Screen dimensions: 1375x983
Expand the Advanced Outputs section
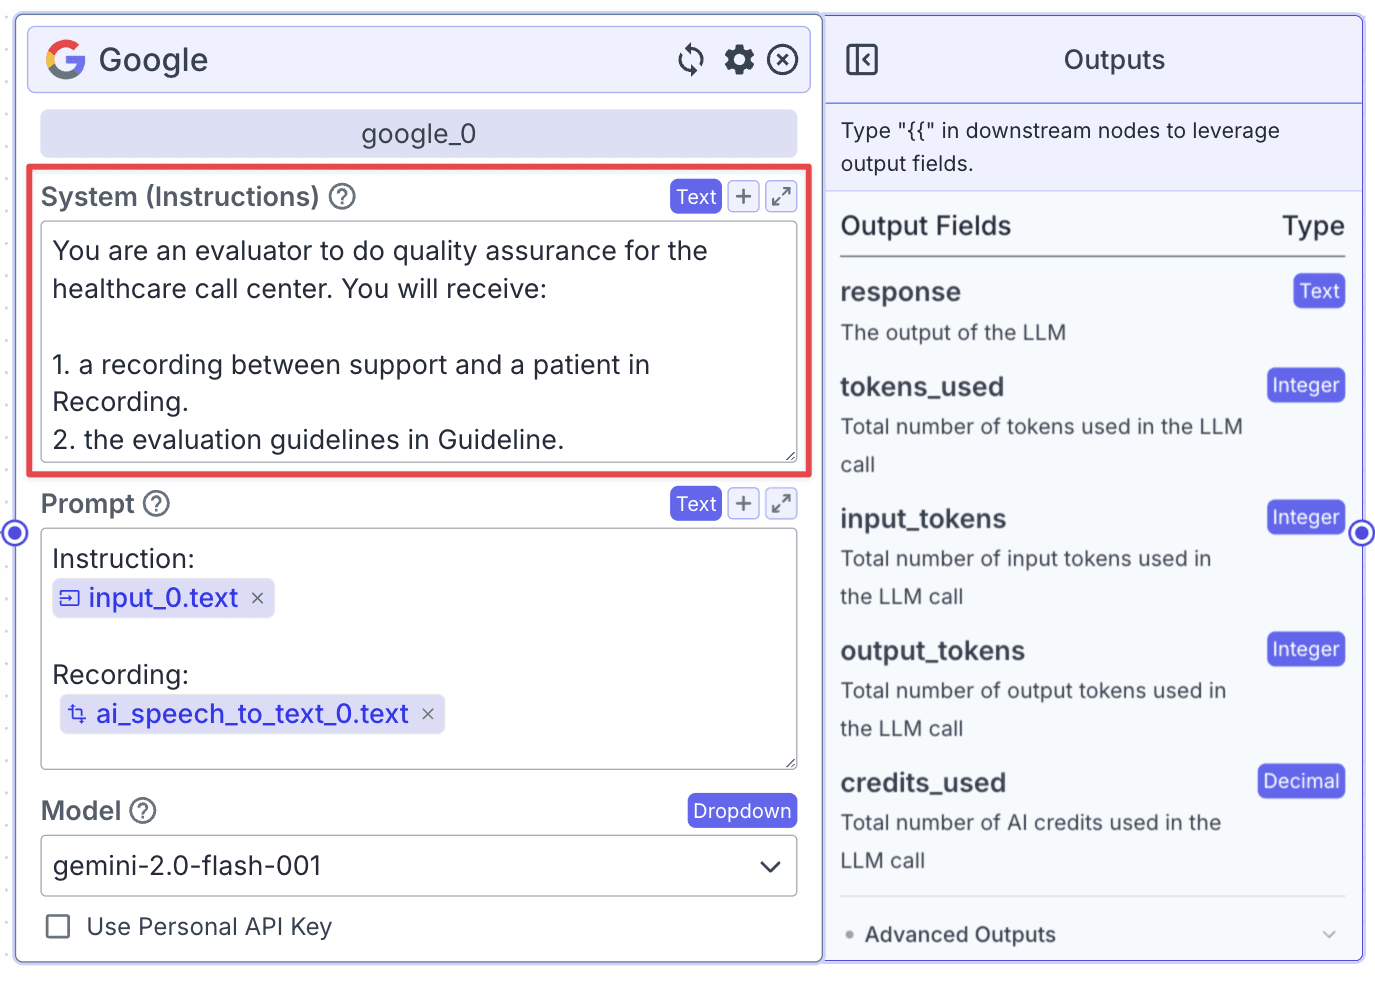pos(1092,934)
